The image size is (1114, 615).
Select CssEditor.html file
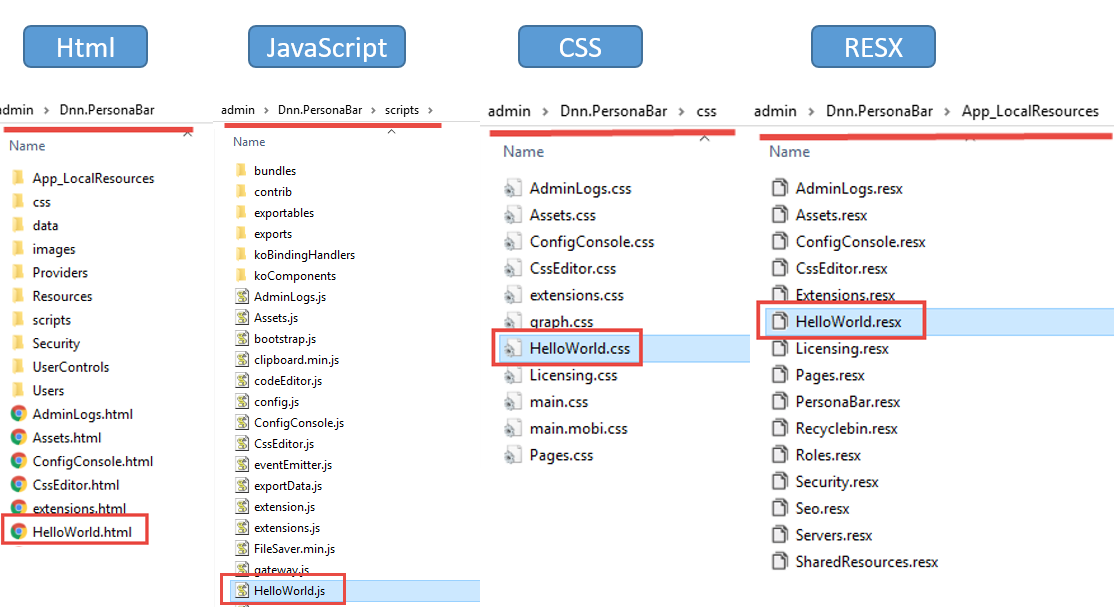tap(75, 485)
